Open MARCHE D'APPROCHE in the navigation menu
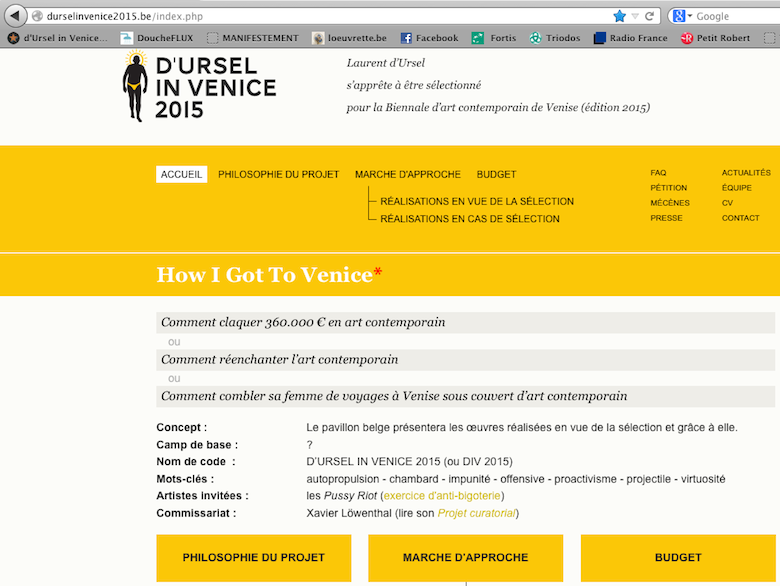780x586 pixels. (408, 175)
